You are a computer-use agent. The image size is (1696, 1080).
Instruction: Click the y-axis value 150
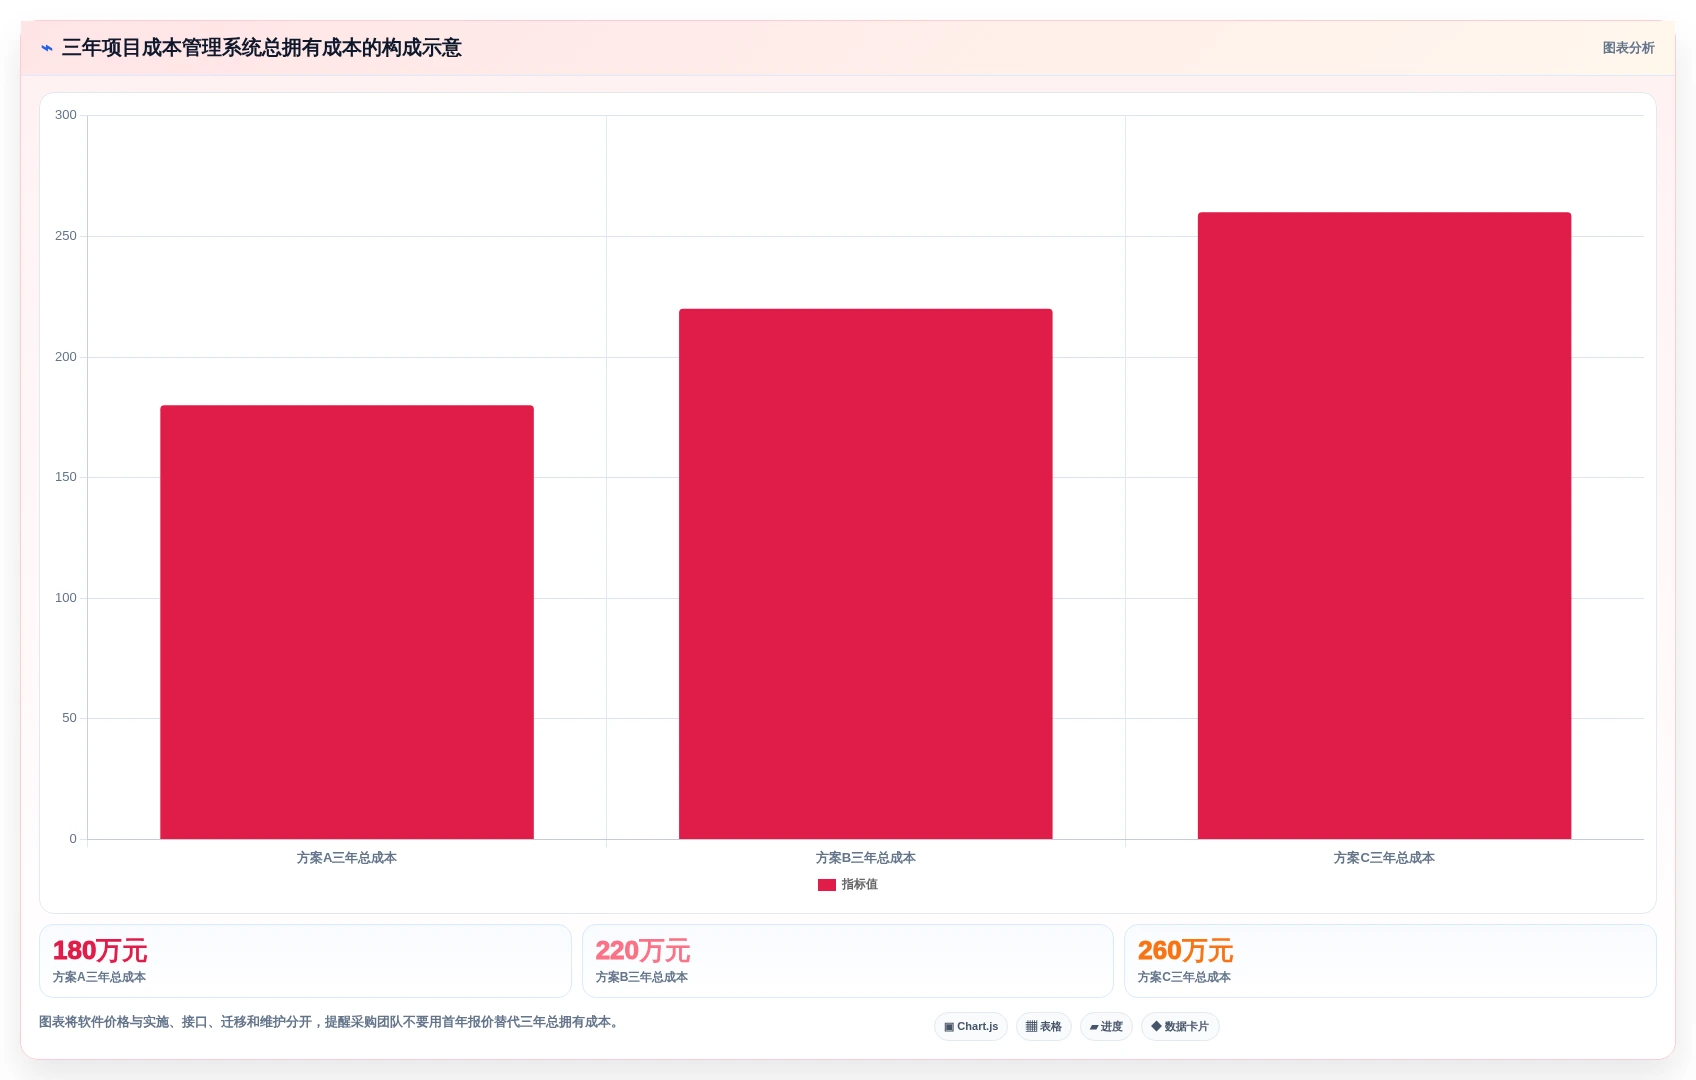coord(66,477)
